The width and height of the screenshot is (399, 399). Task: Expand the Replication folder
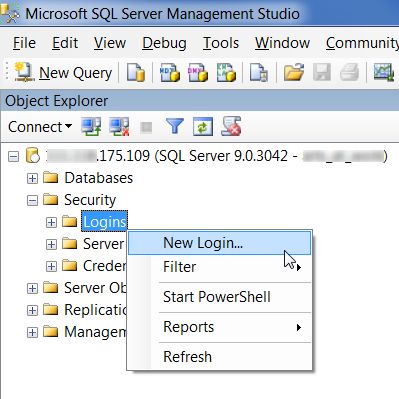(x=32, y=310)
